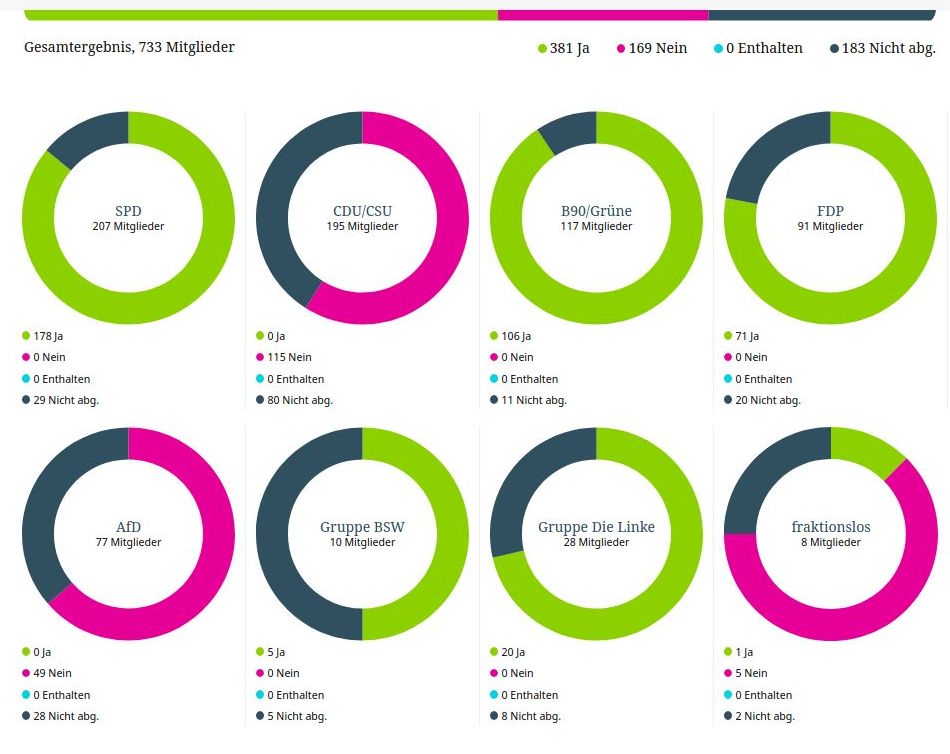Click "207 Mitglieder" in the SPD donut
This screenshot has height=754, width=950.
coord(128,227)
